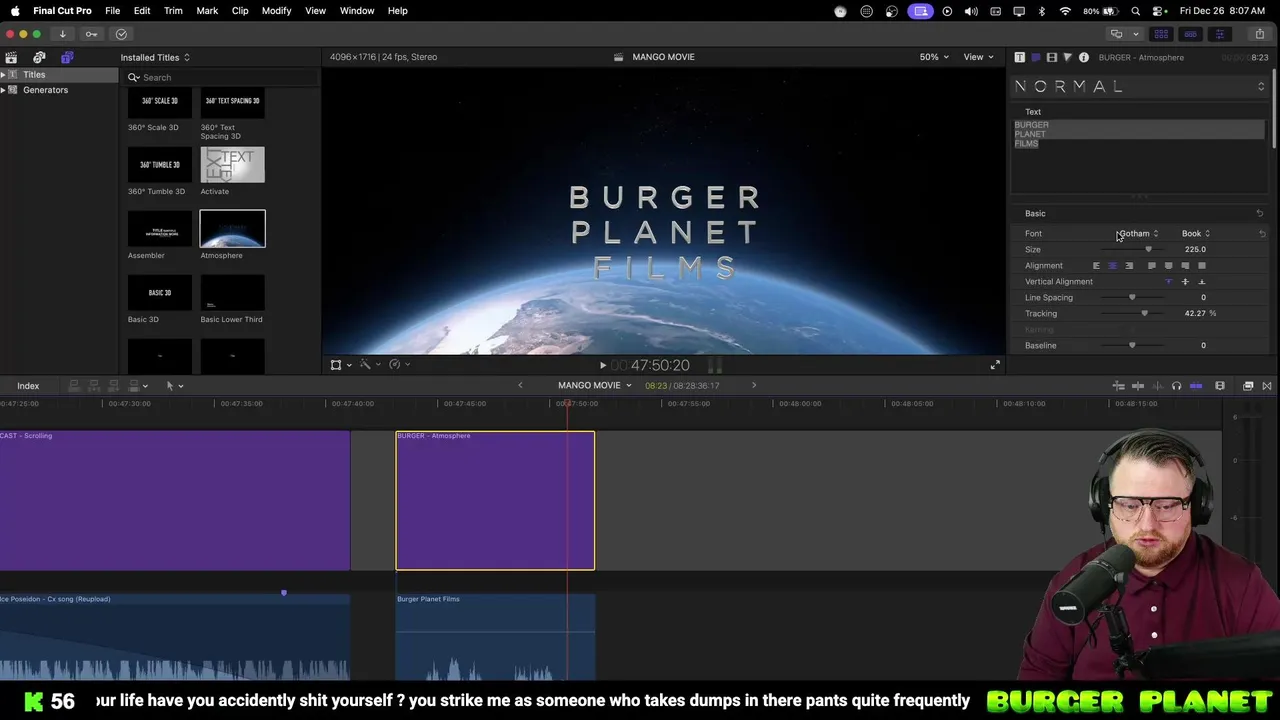Reset the Basic section parameters
Image resolution: width=1280 pixels, height=720 pixels.
coord(1260,214)
